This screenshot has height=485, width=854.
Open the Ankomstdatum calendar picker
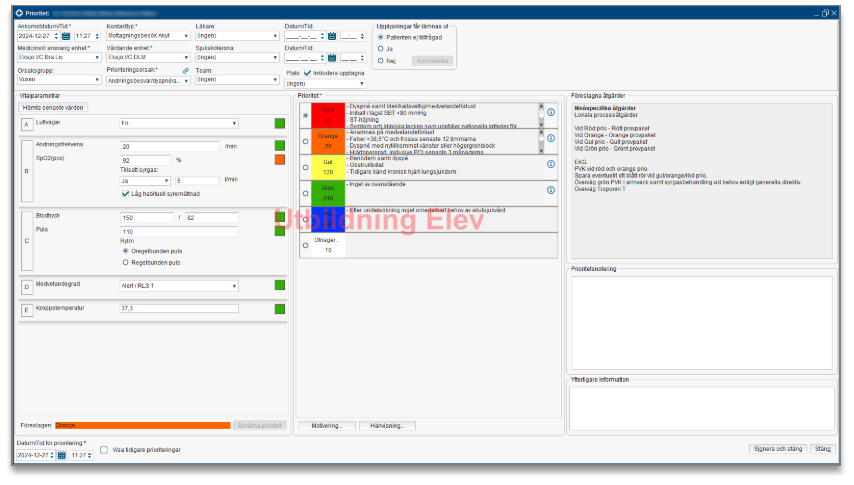point(66,35)
